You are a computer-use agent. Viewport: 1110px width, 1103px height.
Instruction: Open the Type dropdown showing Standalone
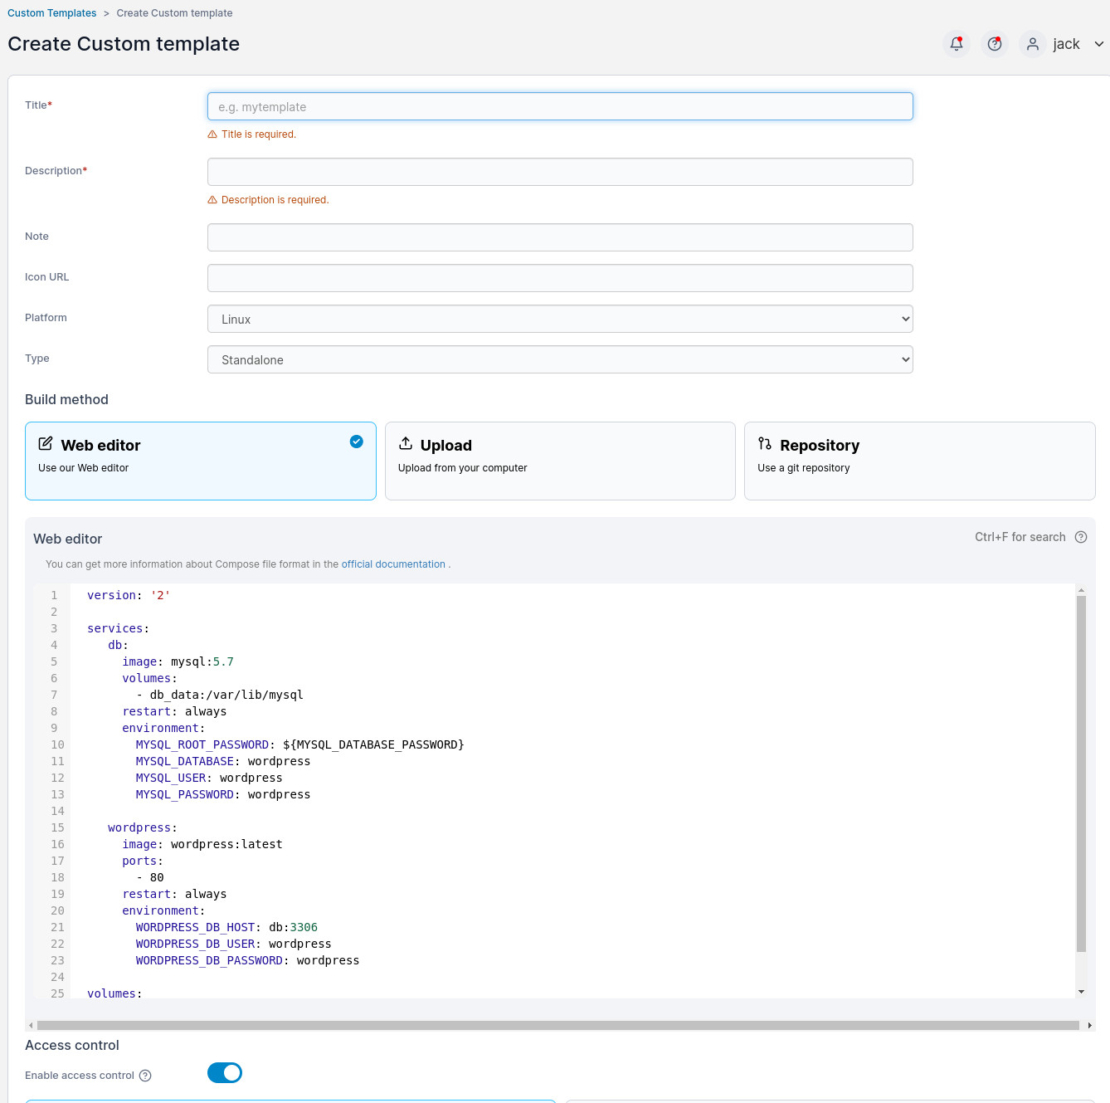(x=560, y=359)
